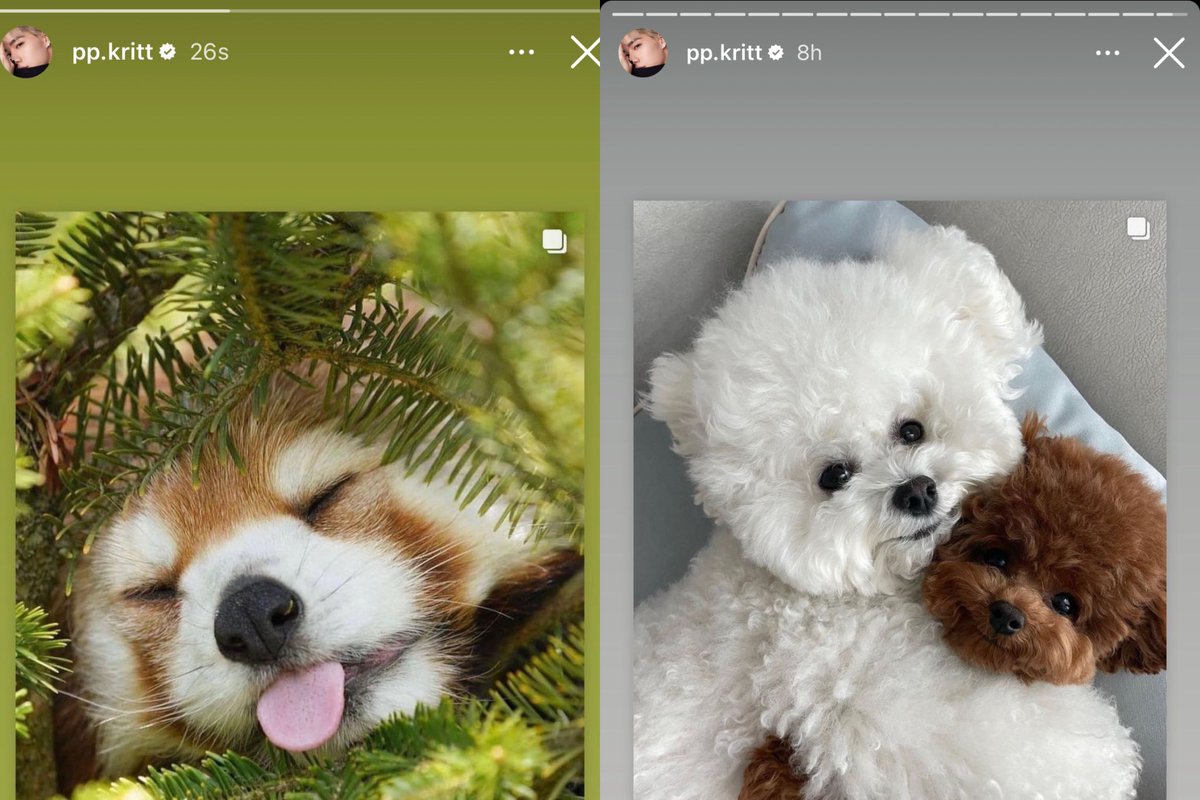Click multi-photo carousel icon on puppies post
Screen dimensions: 1200x800
coord(1138,229)
